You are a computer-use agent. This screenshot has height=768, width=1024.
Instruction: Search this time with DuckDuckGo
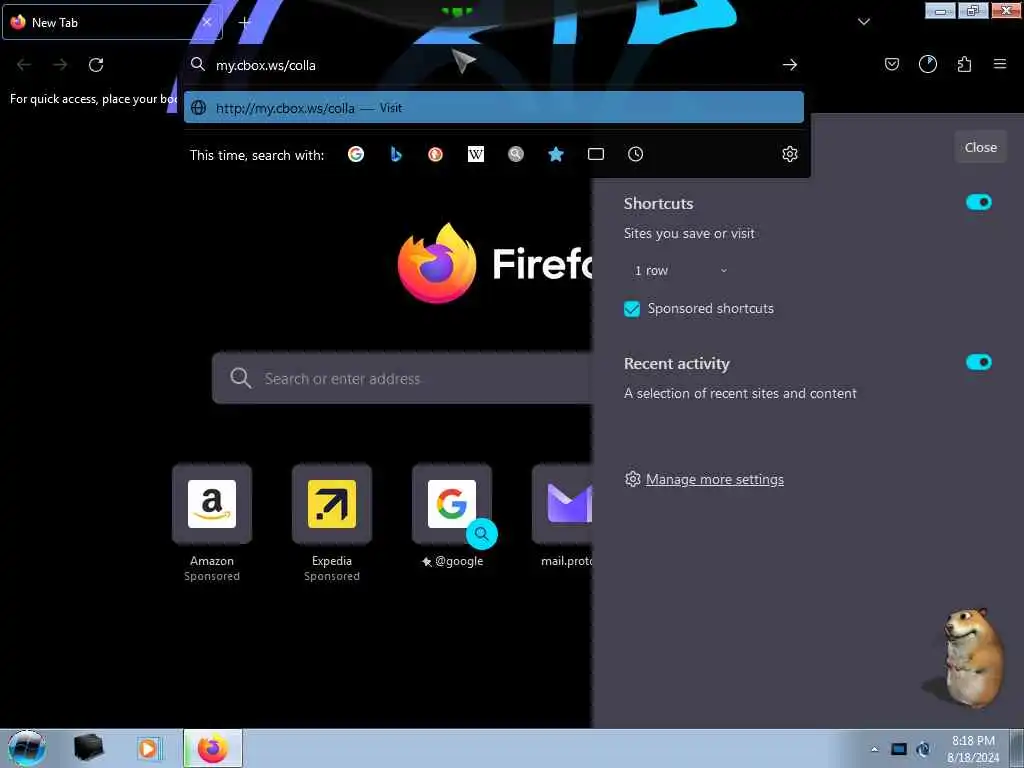pos(436,154)
